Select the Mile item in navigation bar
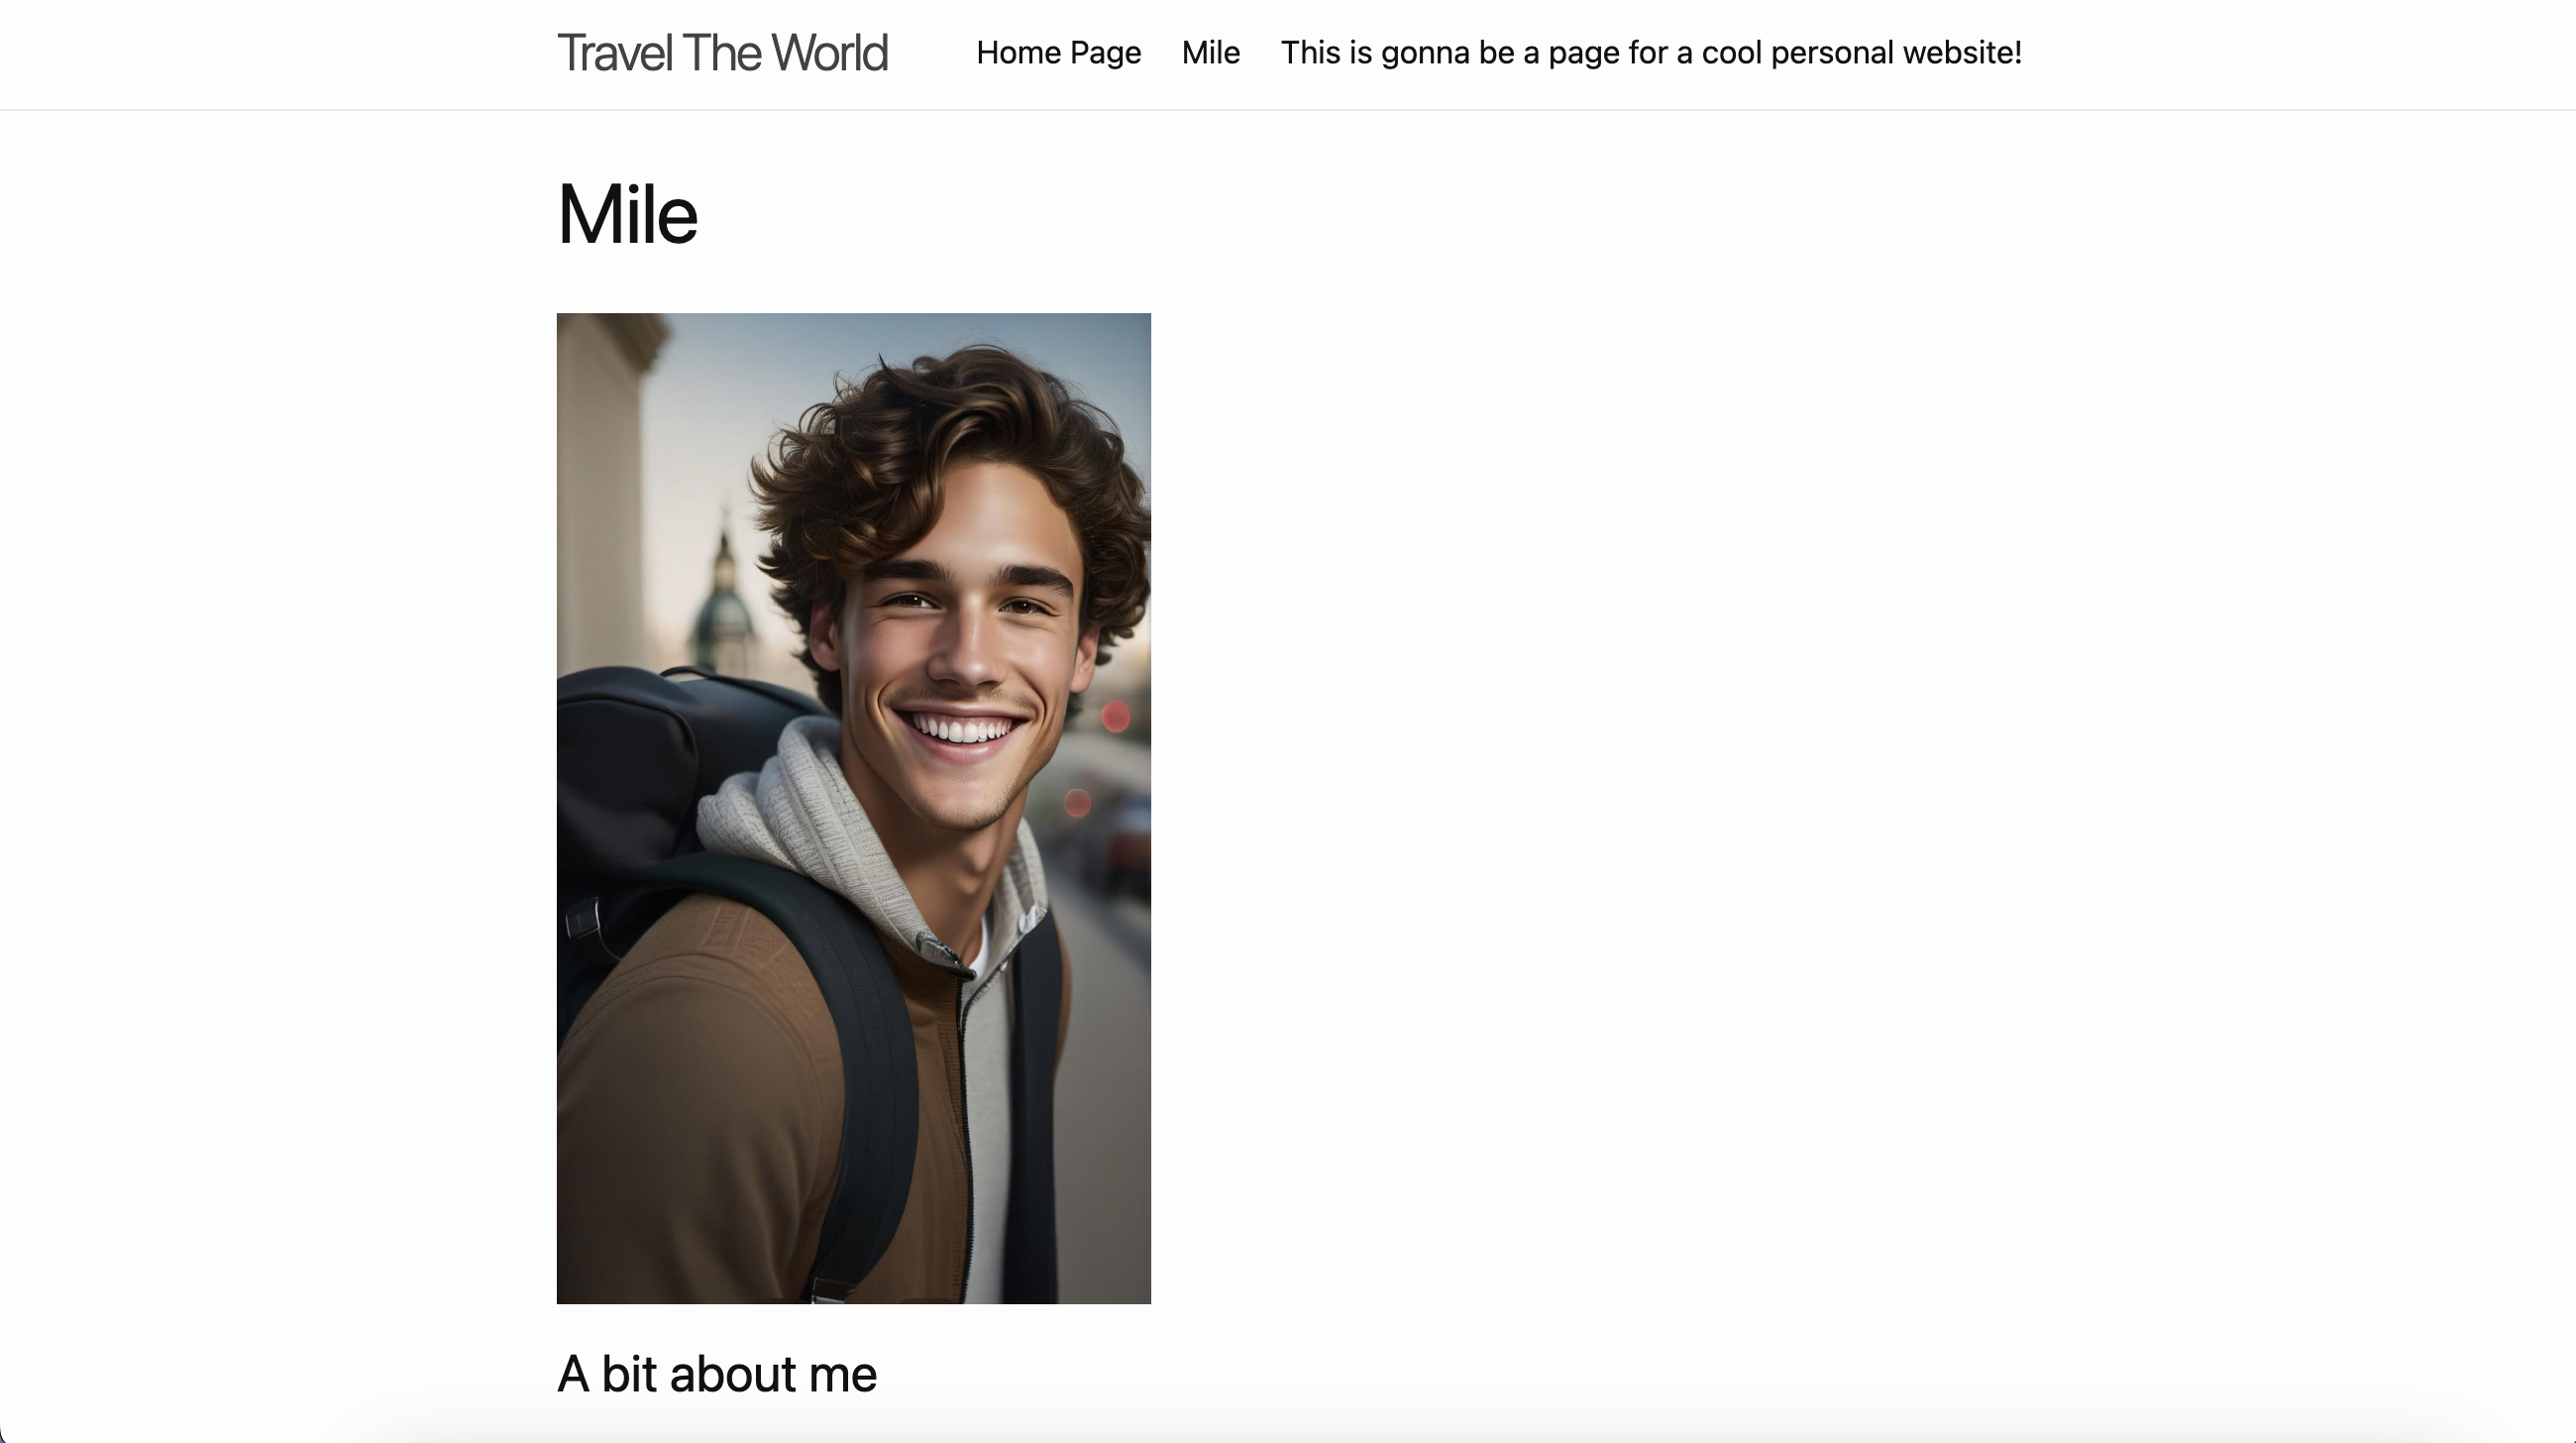This screenshot has height=1443, width=2576. pyautogui.click(x=1210, y=53)
